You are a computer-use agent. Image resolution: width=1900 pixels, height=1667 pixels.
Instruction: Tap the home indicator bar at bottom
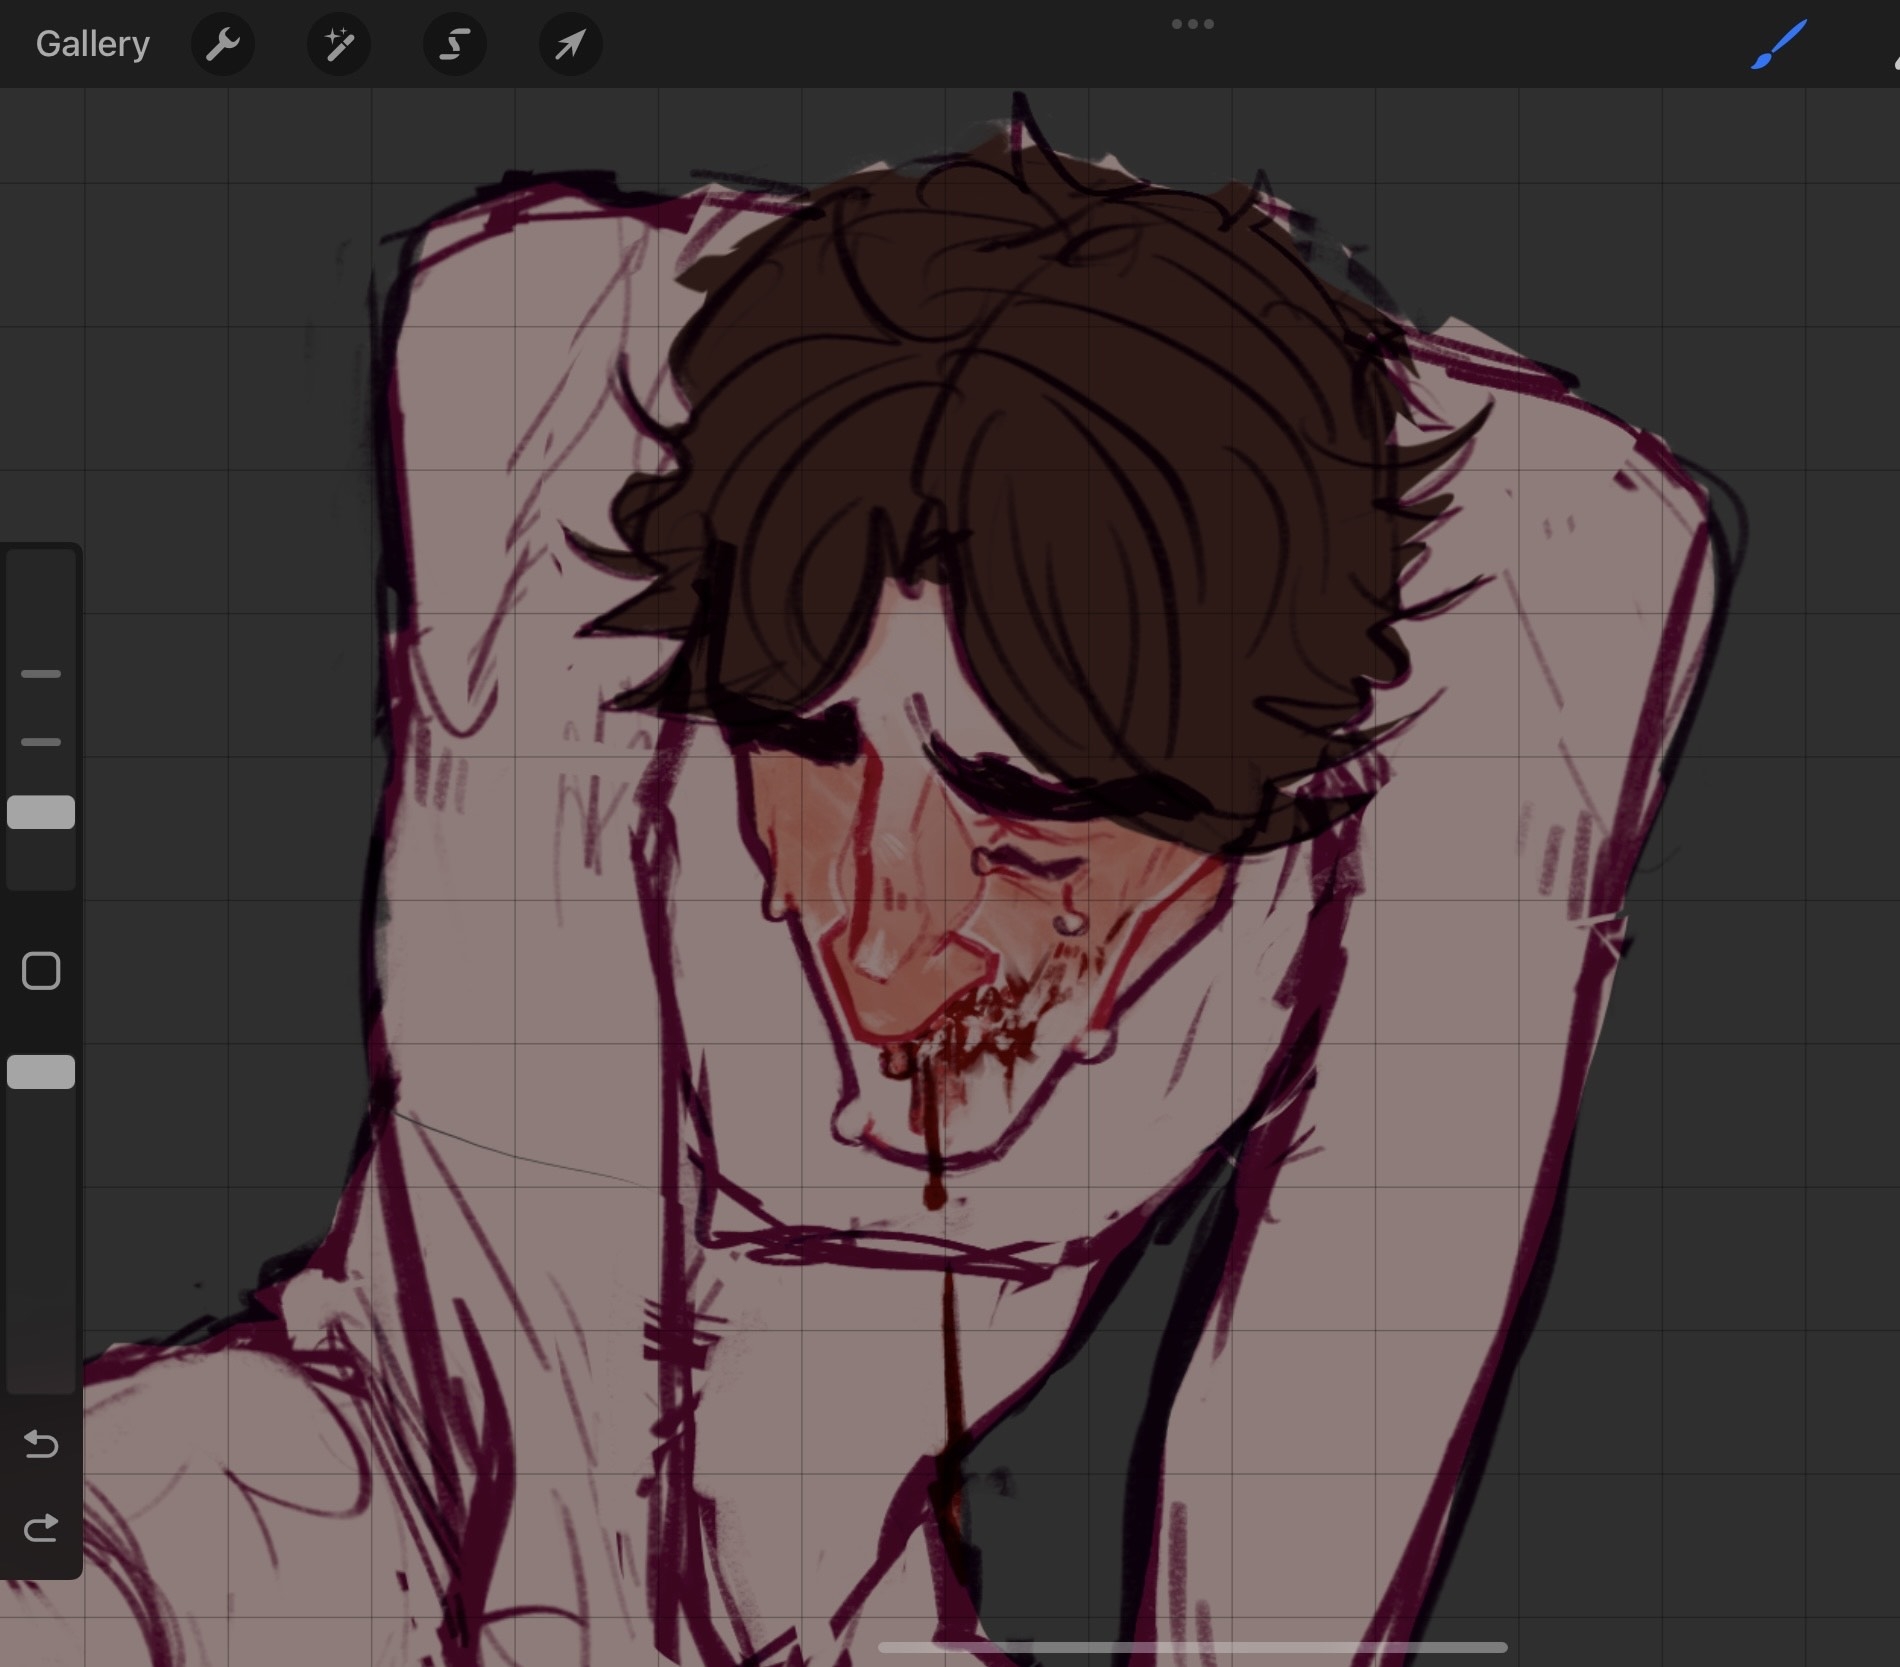1192,1647
